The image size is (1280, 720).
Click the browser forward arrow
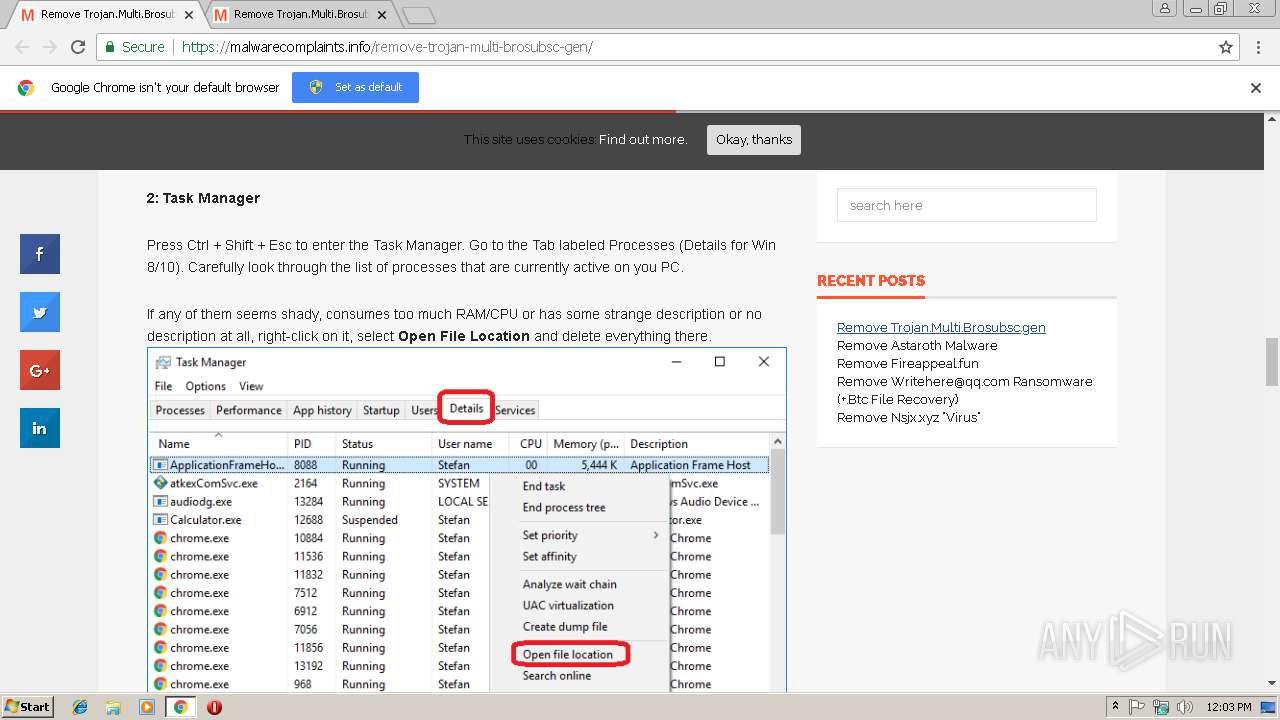[50, 47]
